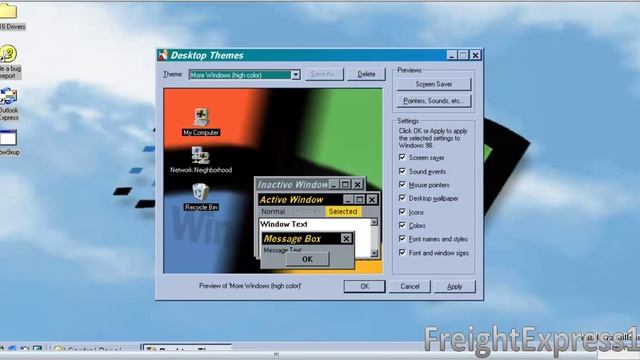Viewport: 640px width, 360px height.
Task: Click the Normal menu item in preview
Action: point(273,211)
